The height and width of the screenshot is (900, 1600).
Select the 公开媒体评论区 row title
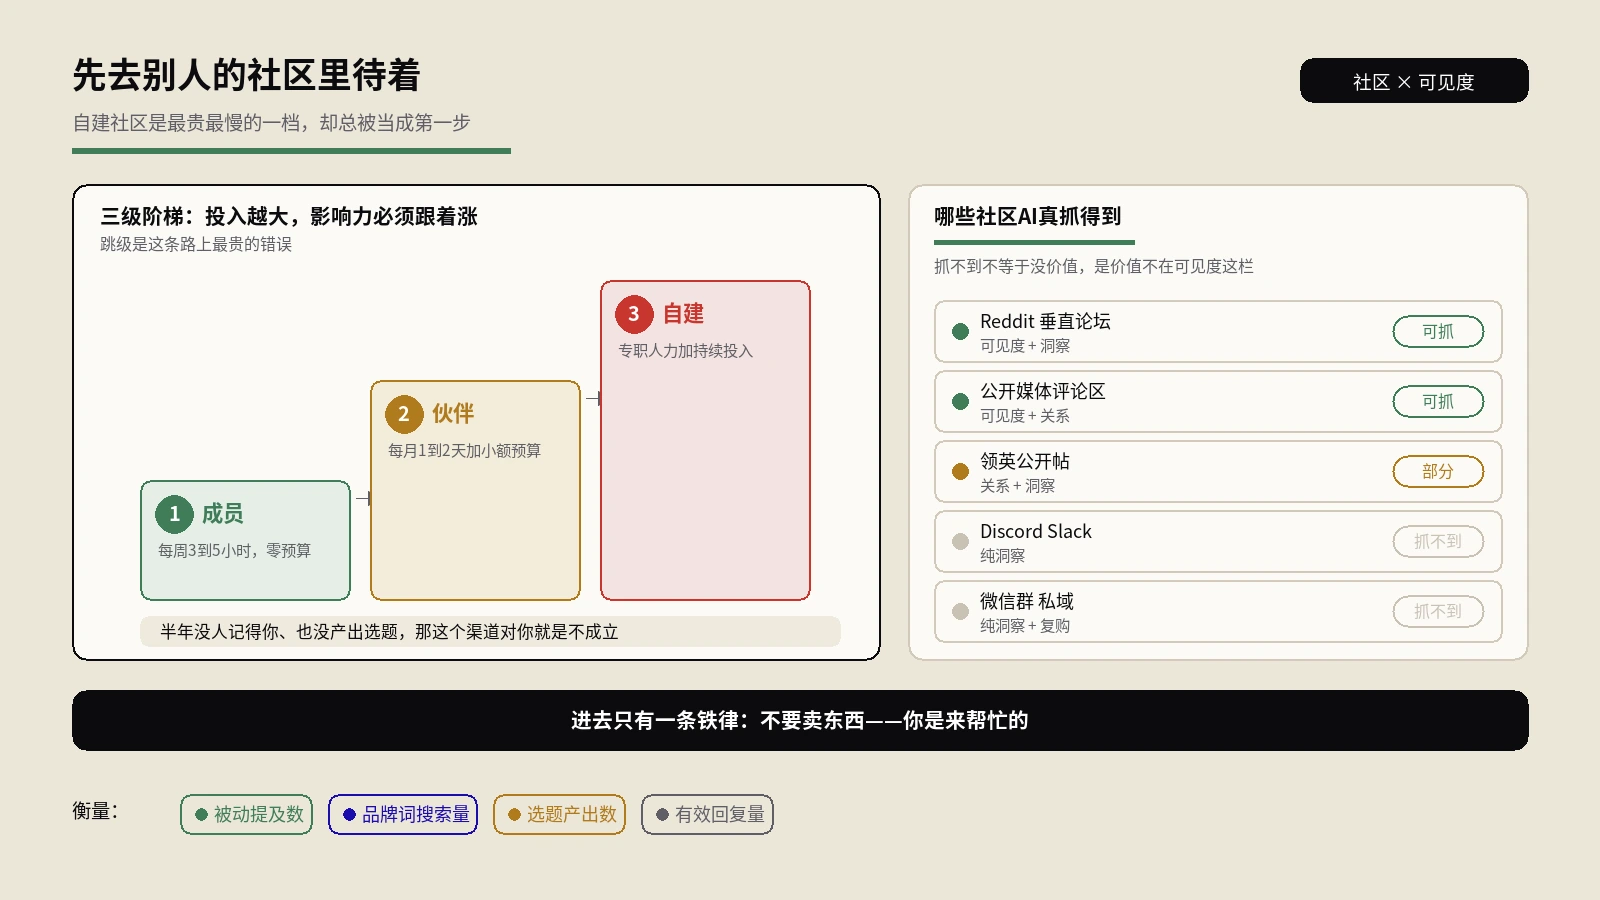pos(1042,391)
